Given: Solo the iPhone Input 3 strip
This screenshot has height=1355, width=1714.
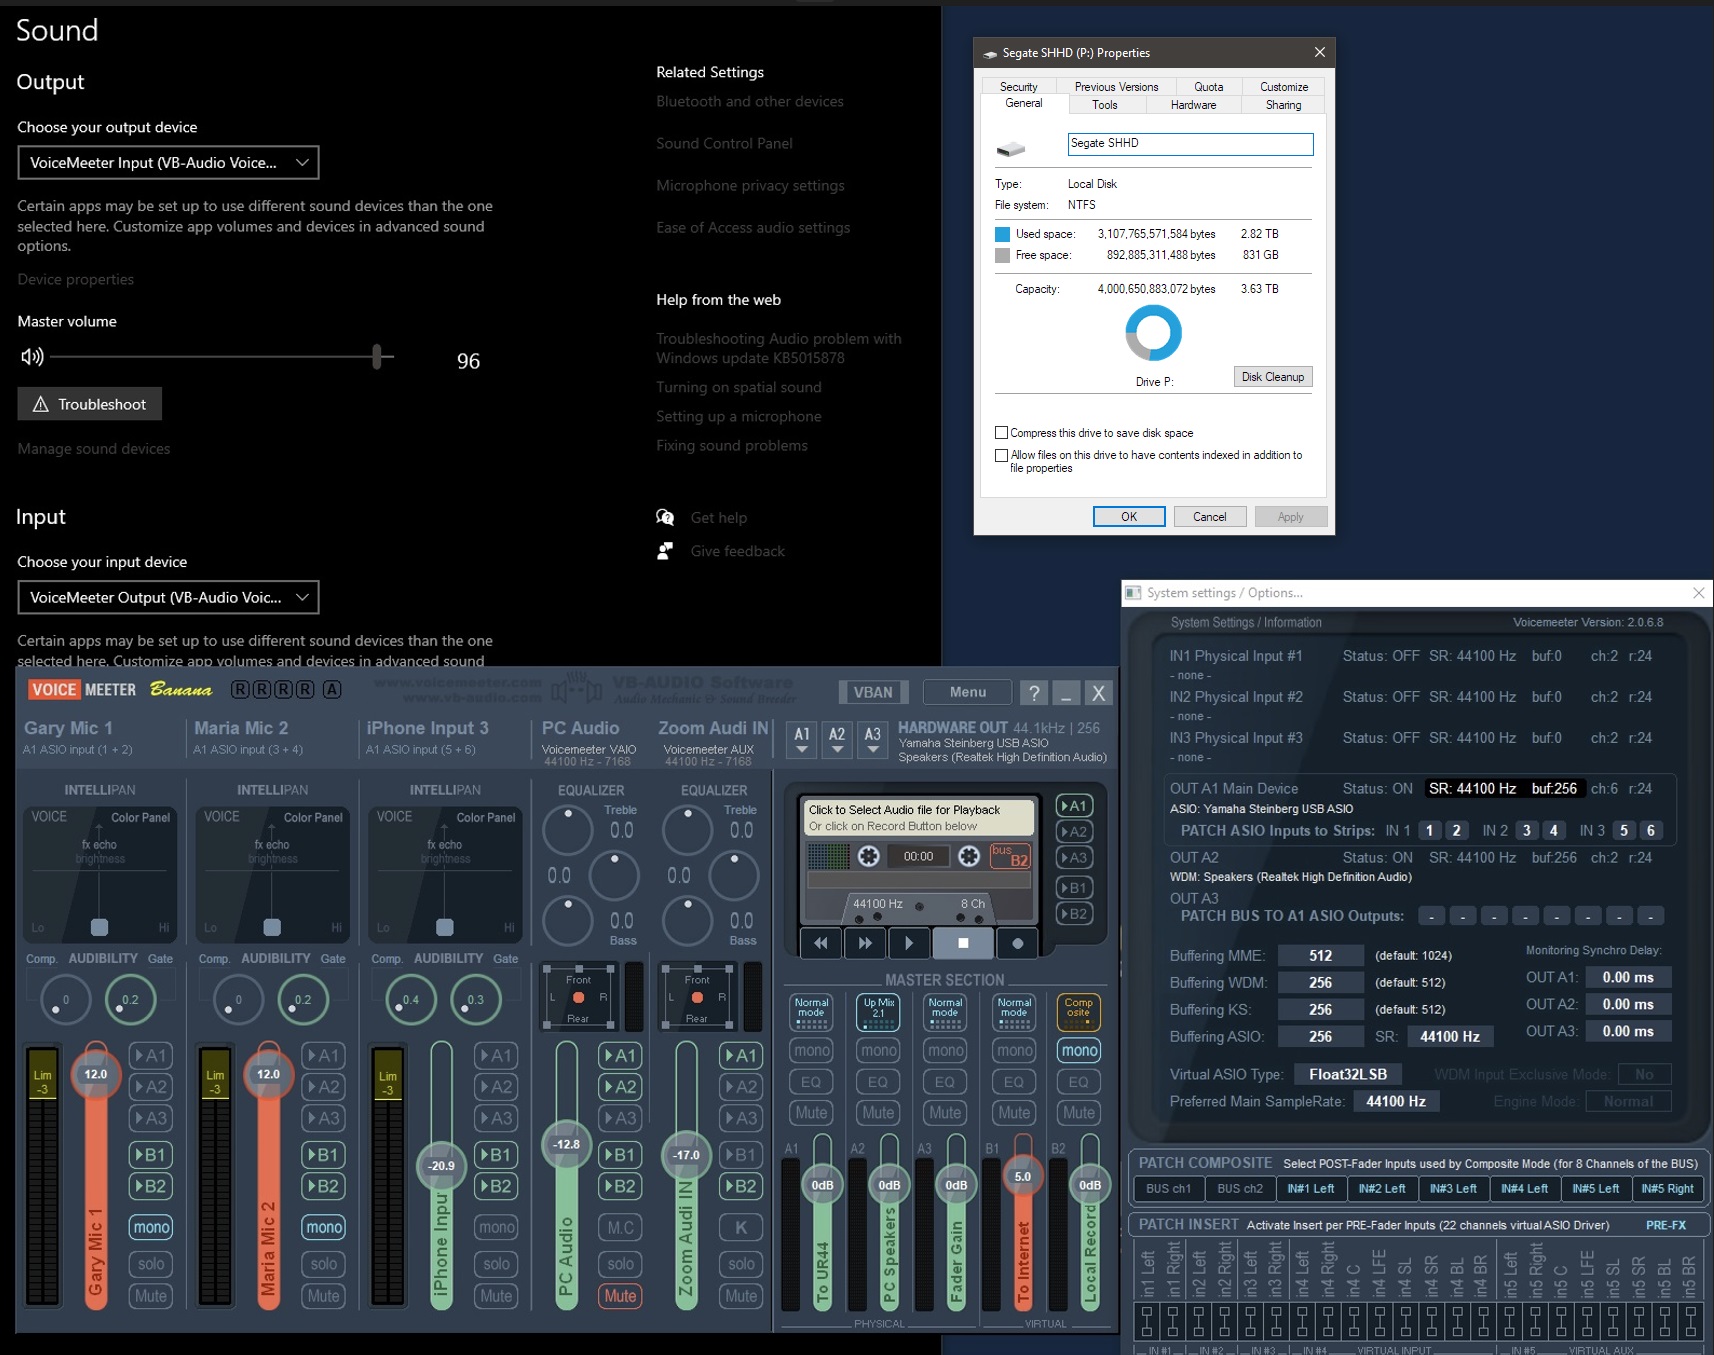Looking at the screenshot, I should pos(497,1264).
